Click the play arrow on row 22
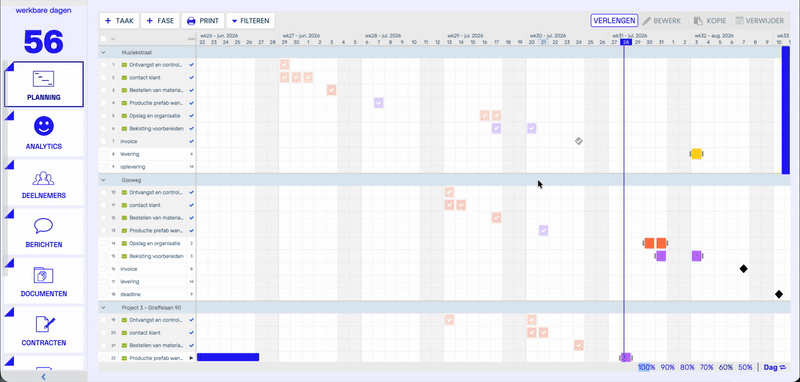The image size is (800, 382). (x=191, y=358)
